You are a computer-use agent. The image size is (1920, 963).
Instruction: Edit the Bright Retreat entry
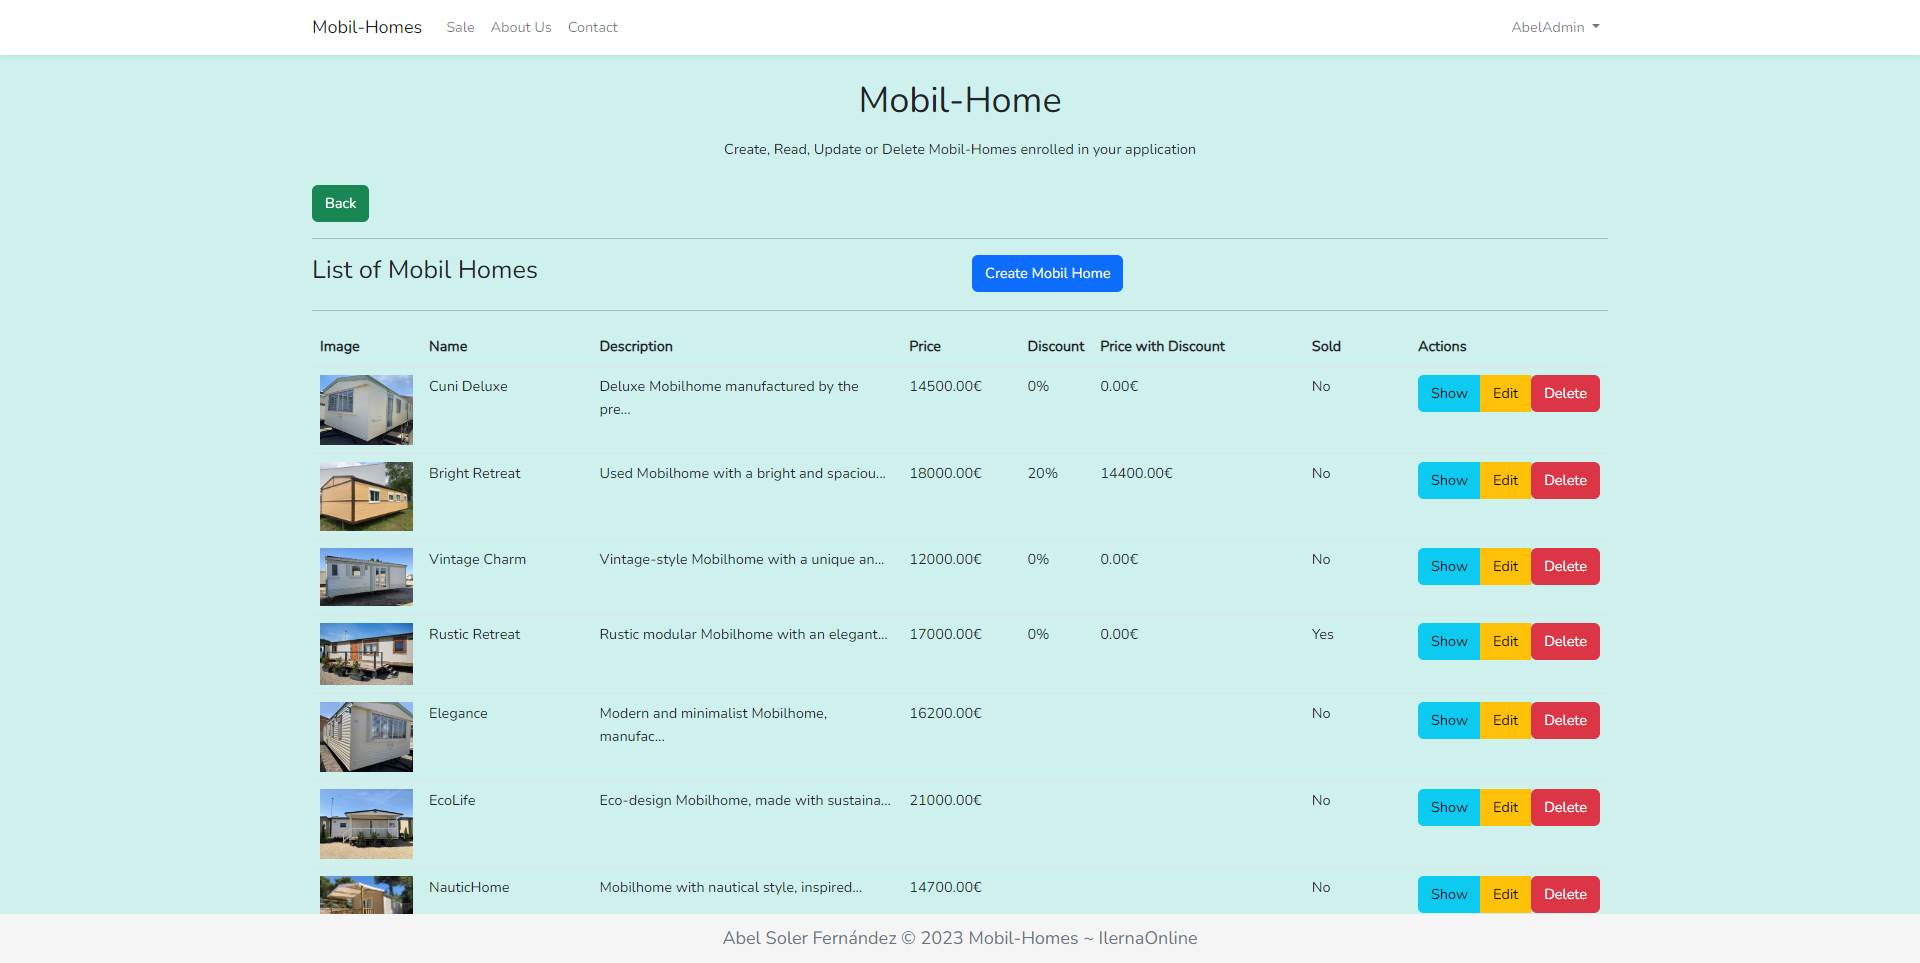[x=1505, y=480]
